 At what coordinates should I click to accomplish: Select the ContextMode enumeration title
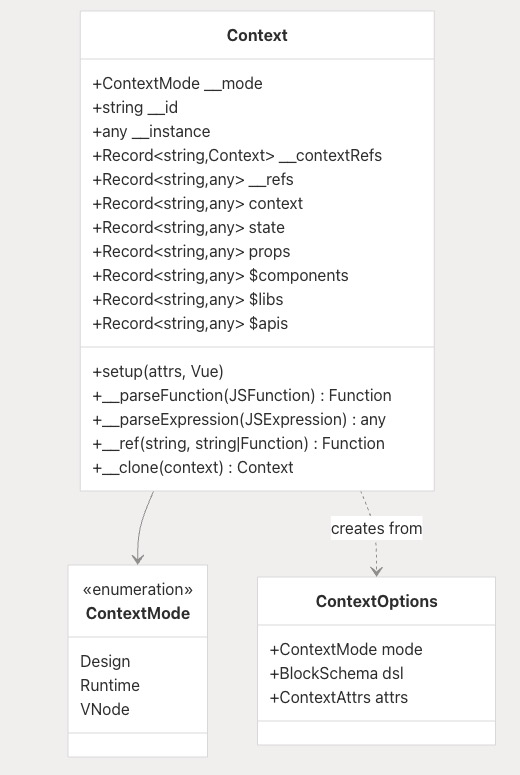[138, 613]
